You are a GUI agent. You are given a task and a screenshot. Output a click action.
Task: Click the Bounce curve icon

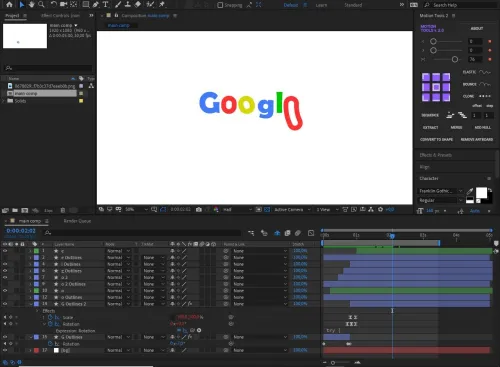pos(485,84)
